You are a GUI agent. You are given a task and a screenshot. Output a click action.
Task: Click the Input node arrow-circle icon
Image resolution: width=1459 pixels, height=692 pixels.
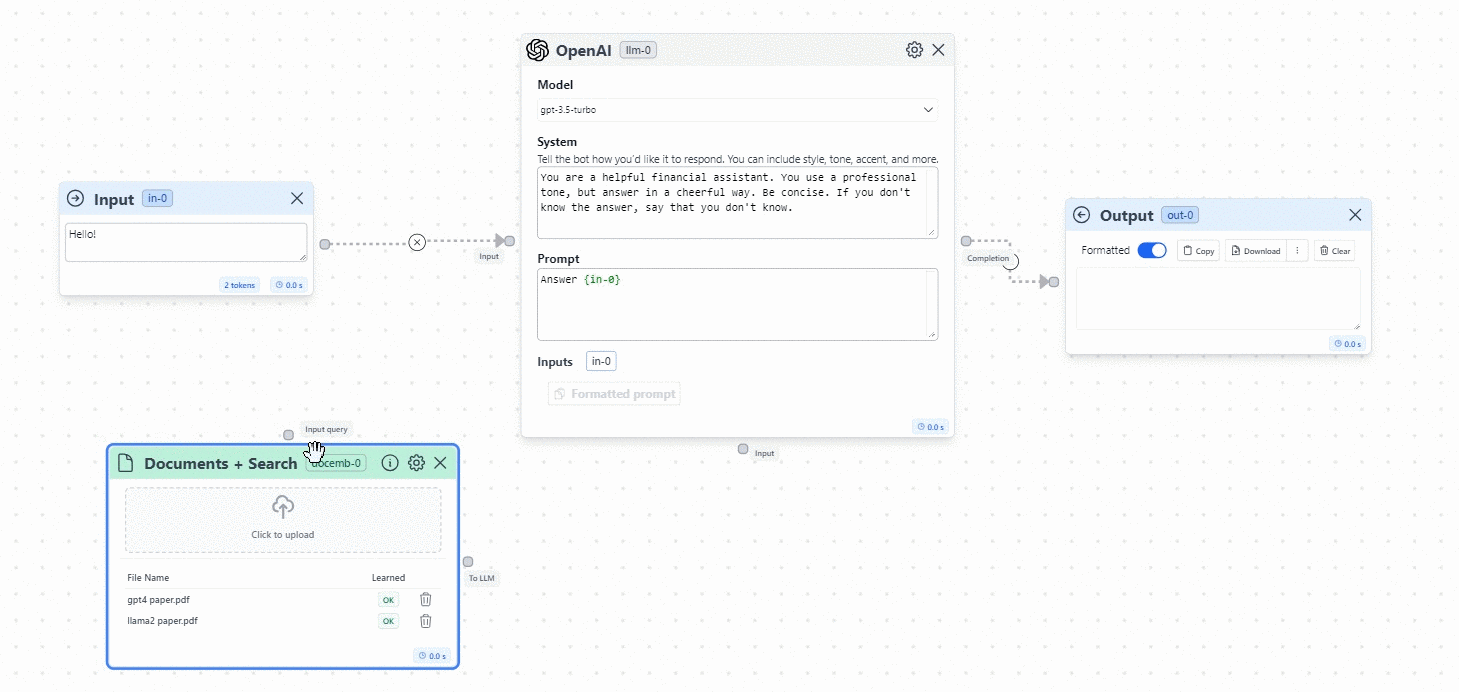[75, 198]
